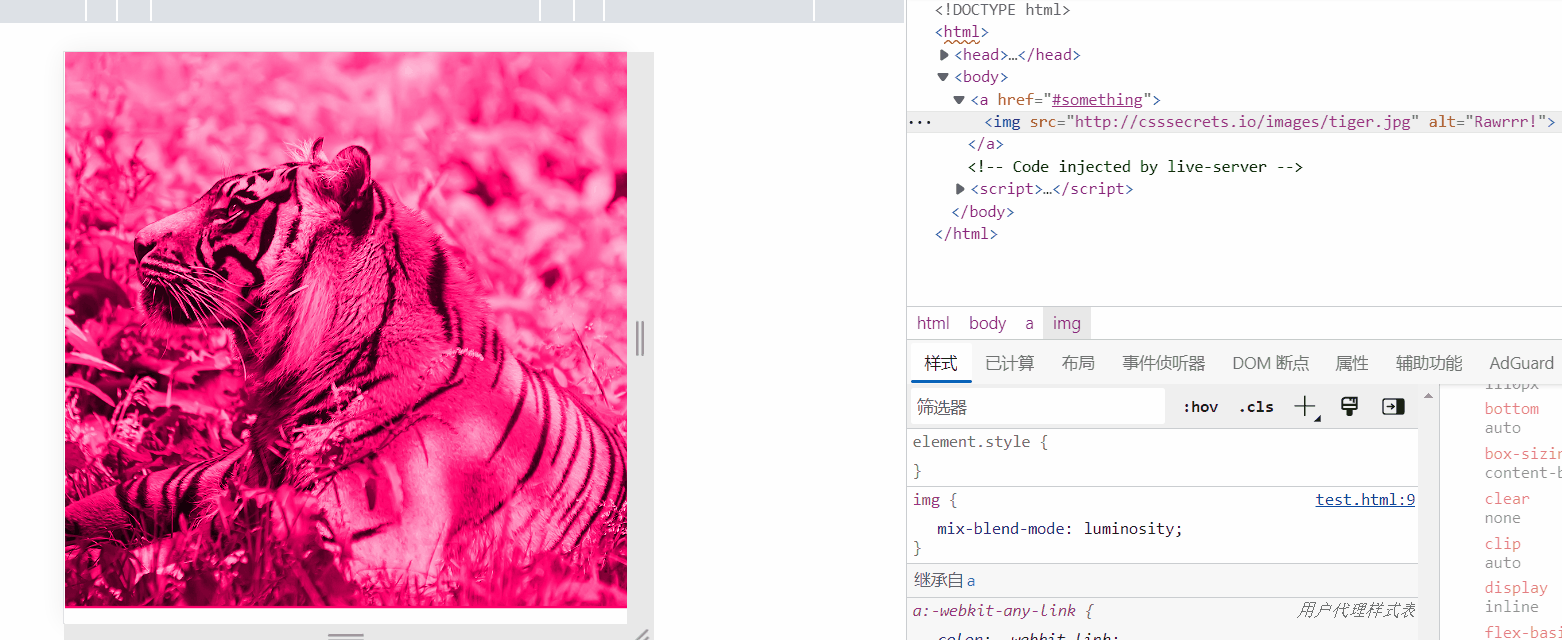Collapse the a href element node

959,100
